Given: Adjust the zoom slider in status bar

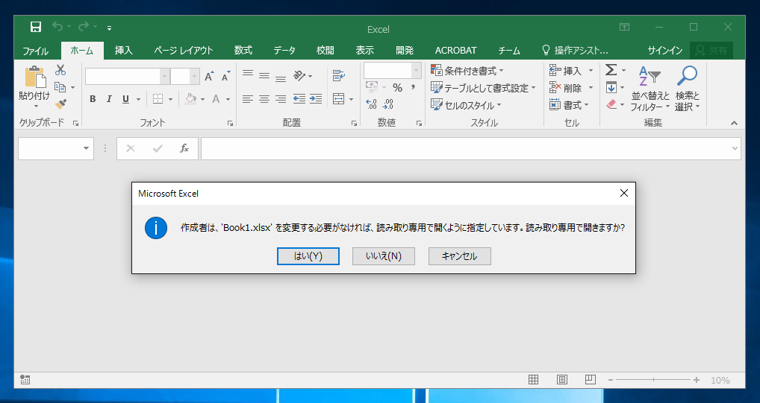Looking at the screenshot, I should (653, 380).
